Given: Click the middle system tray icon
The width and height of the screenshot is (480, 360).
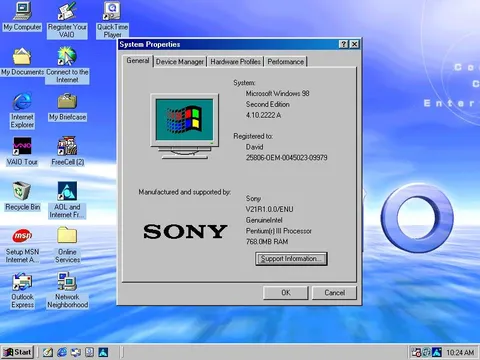Looking at the screenshot, I should (427, 352).
